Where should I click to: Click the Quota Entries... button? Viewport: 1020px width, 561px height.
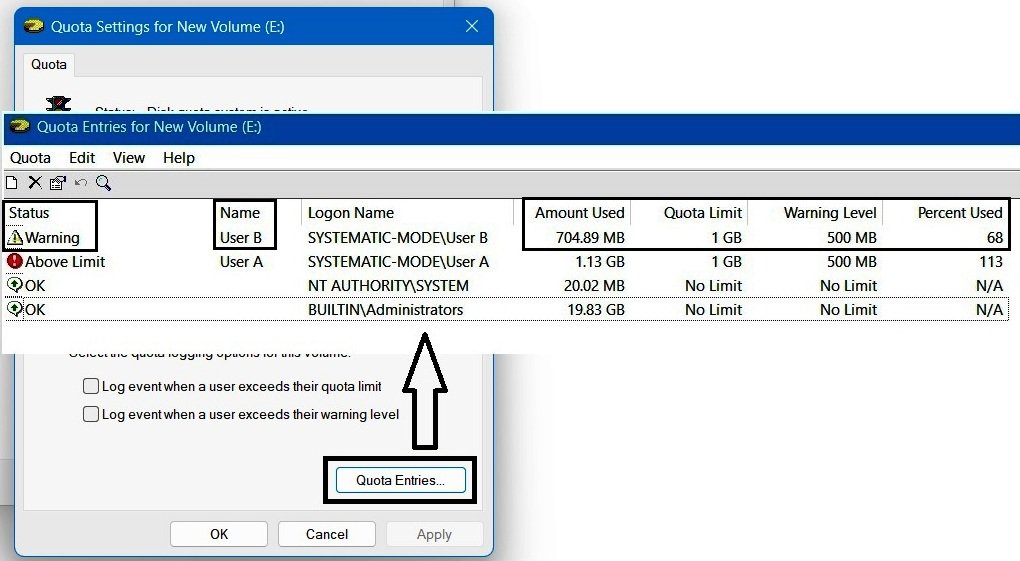click(x=401, y=480)
